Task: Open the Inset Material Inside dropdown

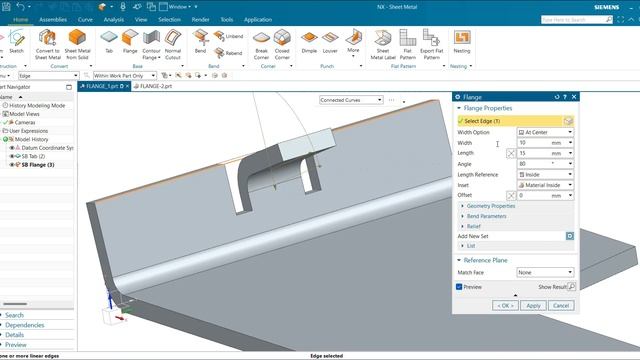Action: pos(545,185)
